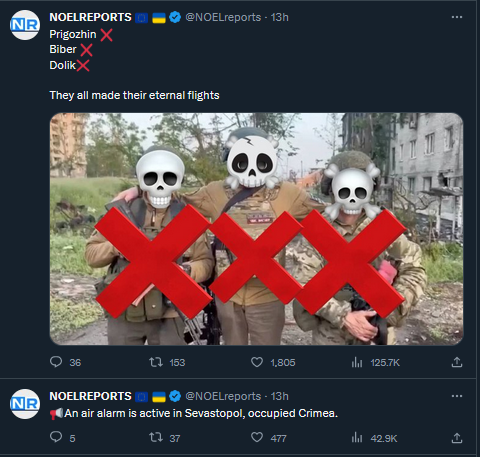Share the eternal flights tweet
Viewport: 480px width, 457px height.
457,362
